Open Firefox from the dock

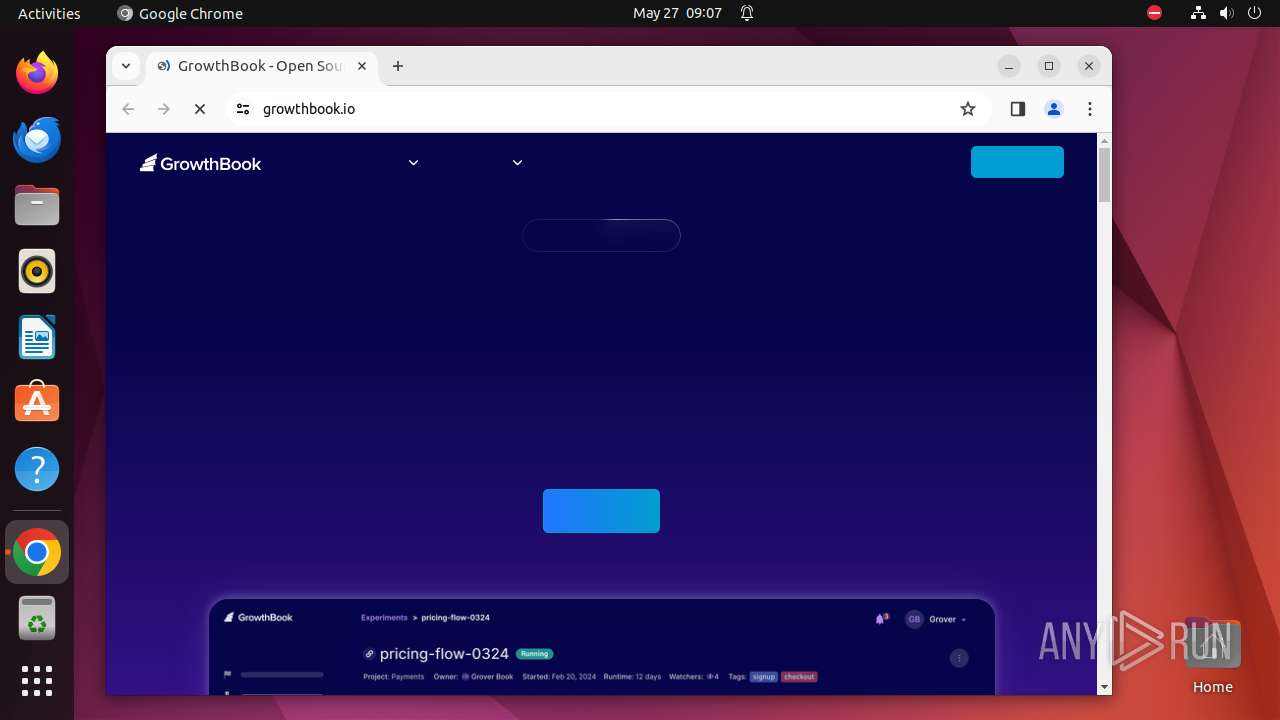point(37,73)
